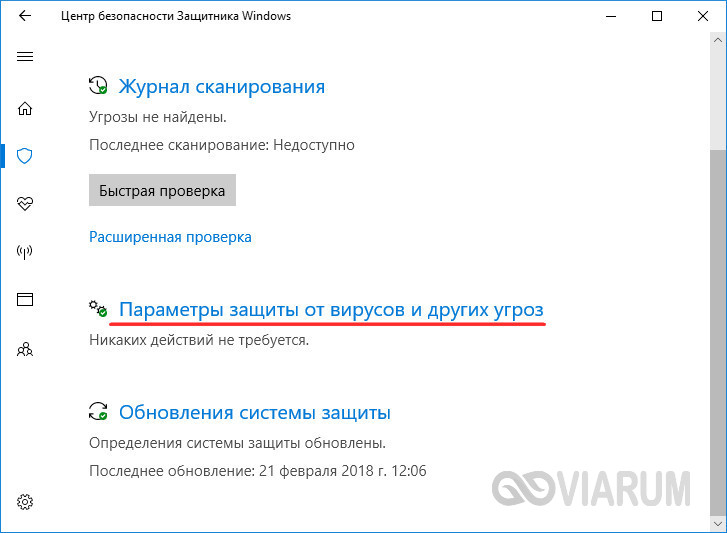Close the Defender Security Center window
Image resolution: width=727 pixels, height=533 pixels.
[703, 16]
